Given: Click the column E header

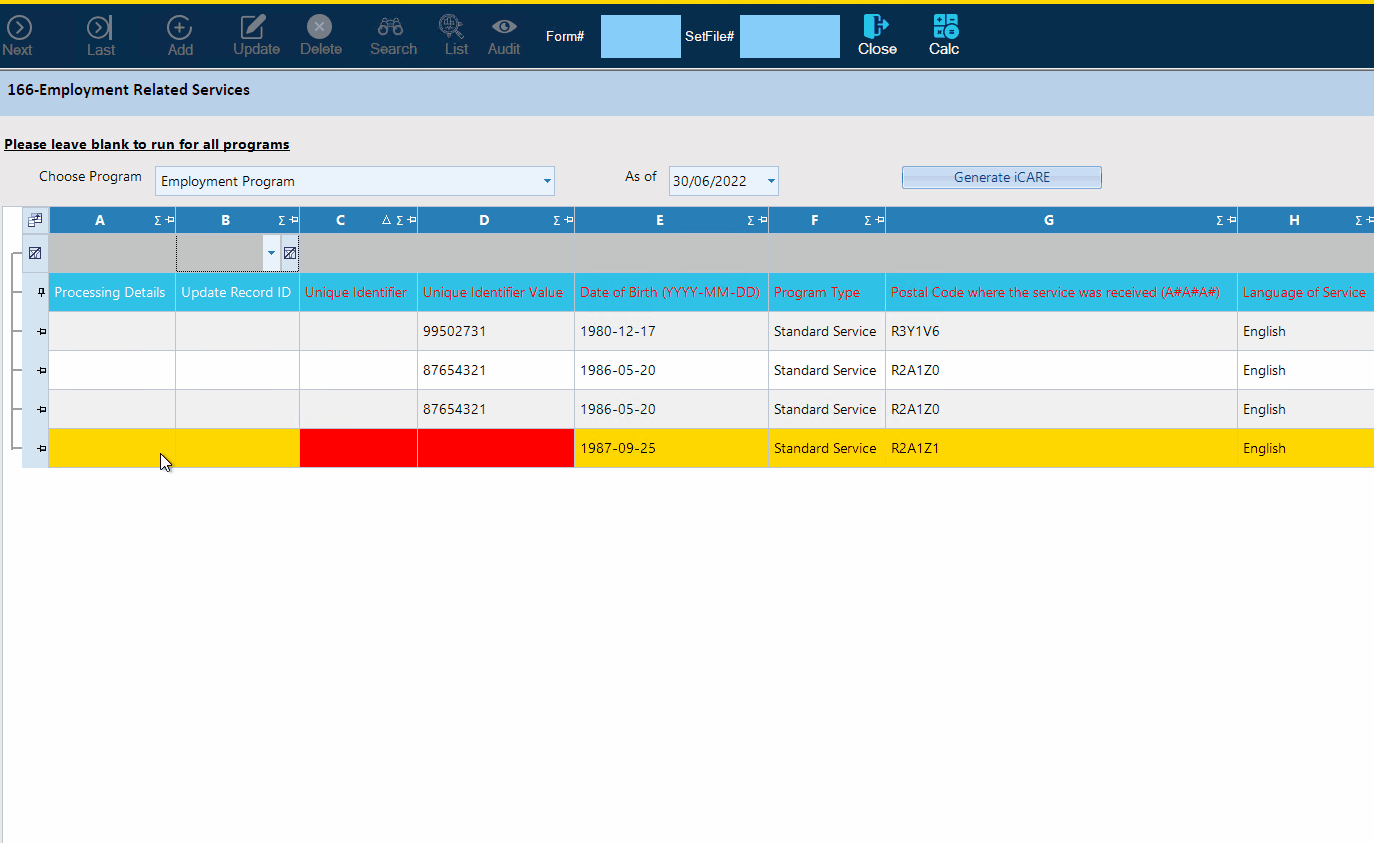Looking at the screenshot, I should [660, 220].
